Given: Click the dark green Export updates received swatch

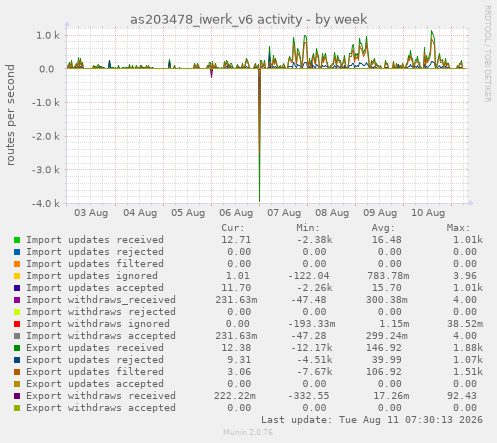Looking at the screenshot, I should [x=17, y=348].
